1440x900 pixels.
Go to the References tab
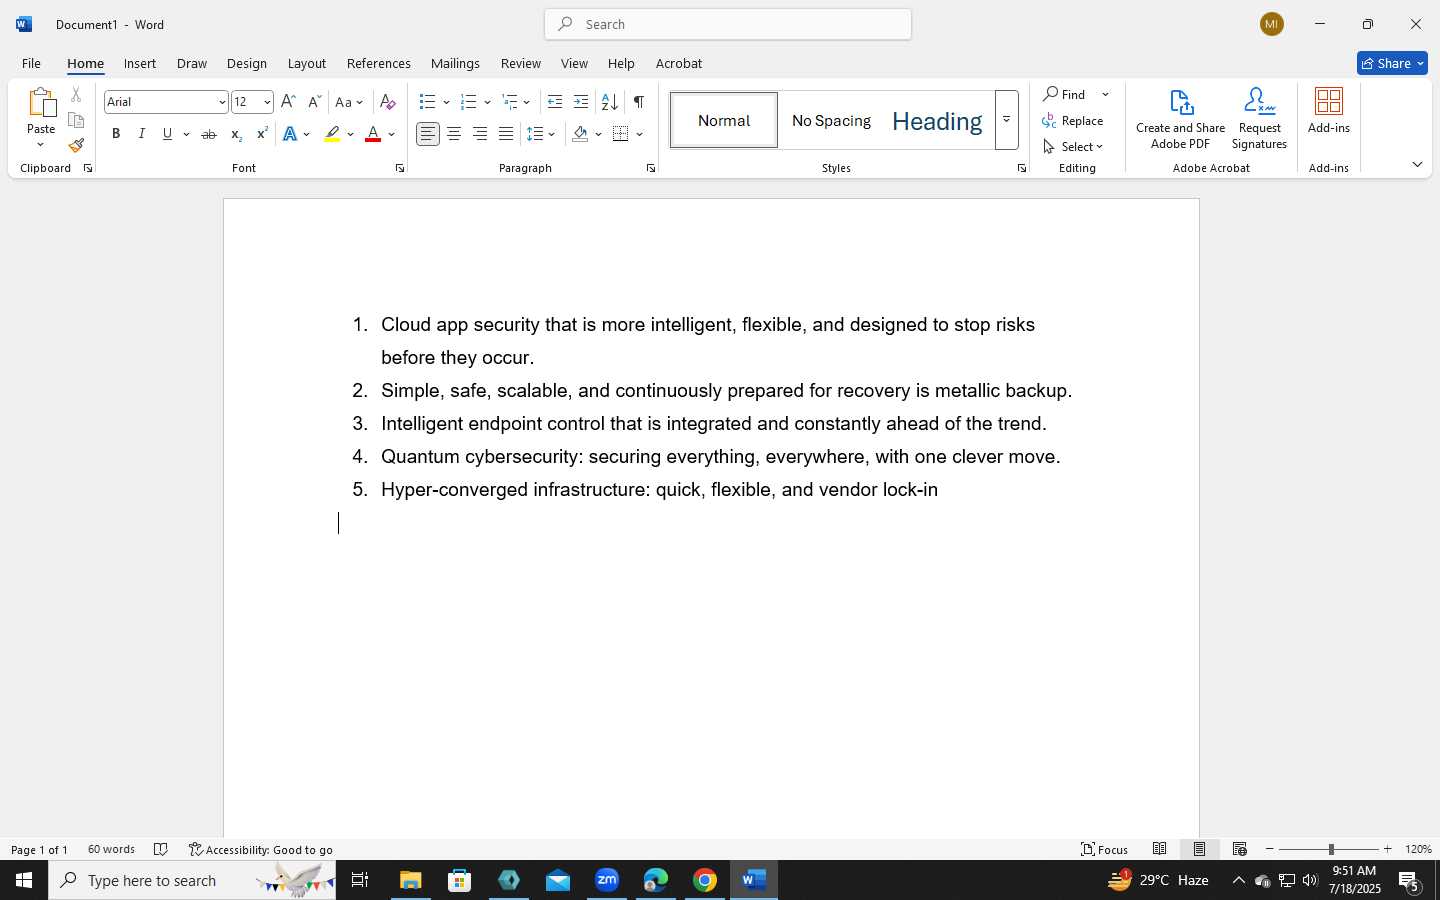379,63
